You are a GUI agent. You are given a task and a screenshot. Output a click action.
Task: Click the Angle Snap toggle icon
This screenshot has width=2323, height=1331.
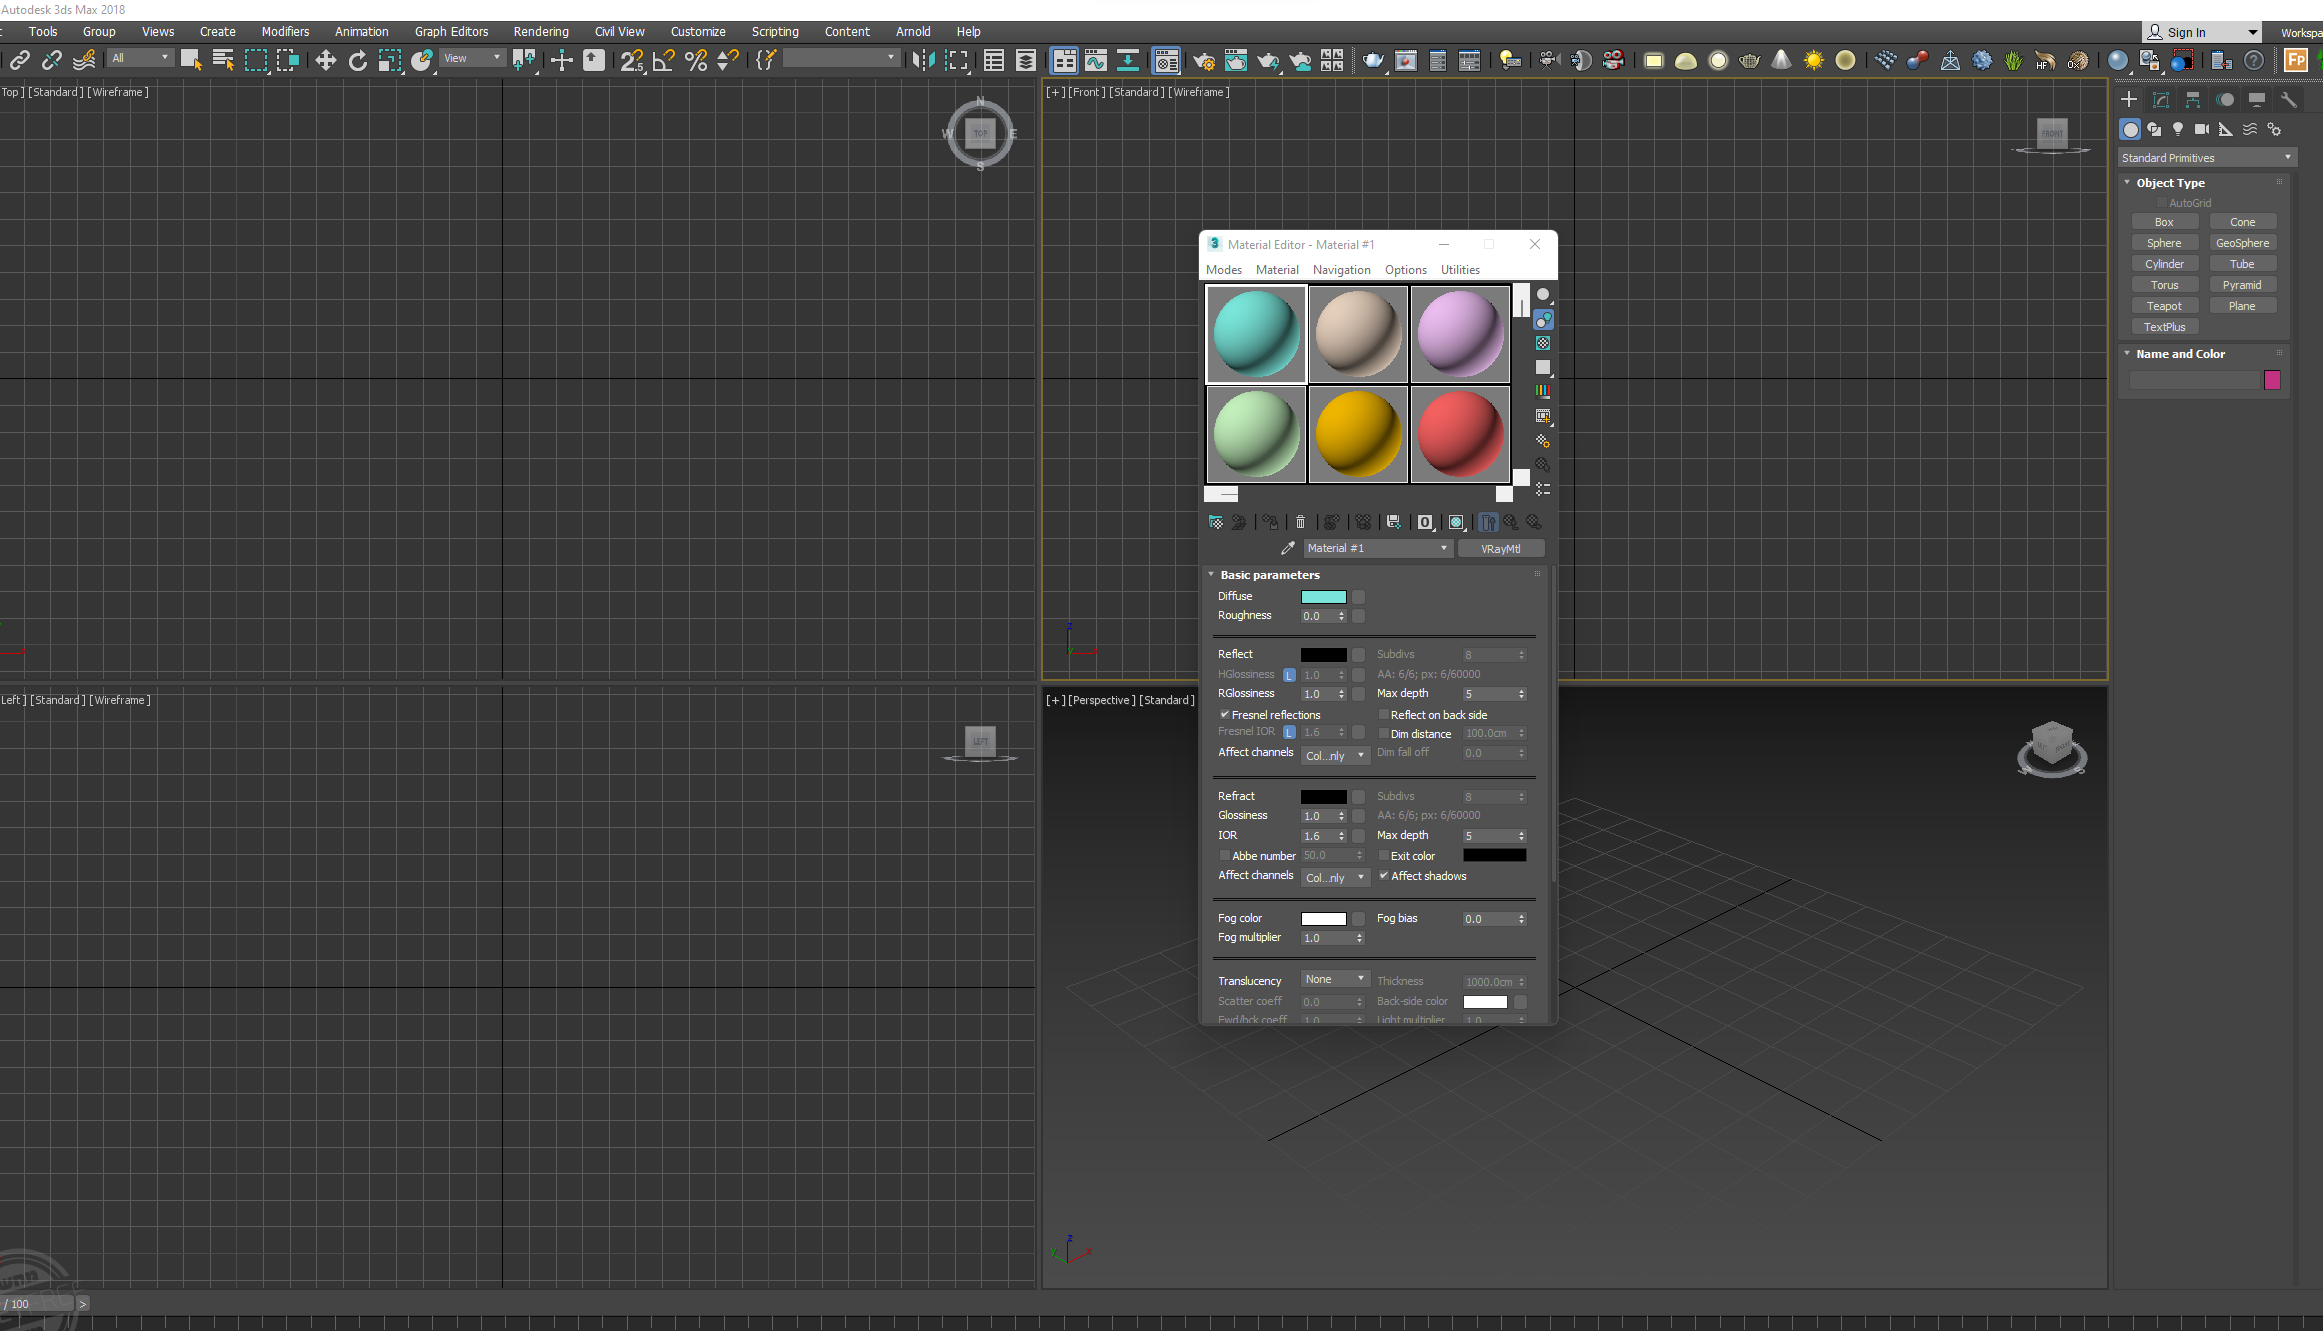click(x=663, y=61)
